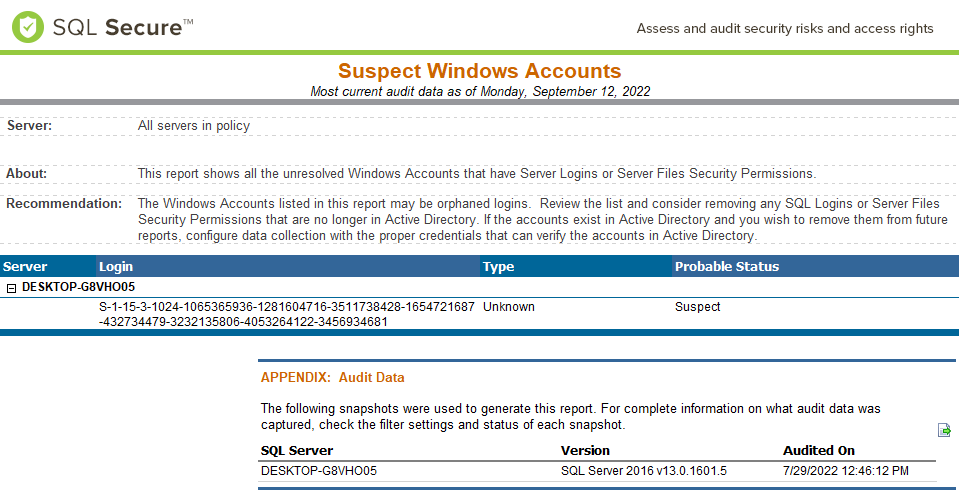
Task: Click the Audited On column header
Action: [x=818, y=451]
